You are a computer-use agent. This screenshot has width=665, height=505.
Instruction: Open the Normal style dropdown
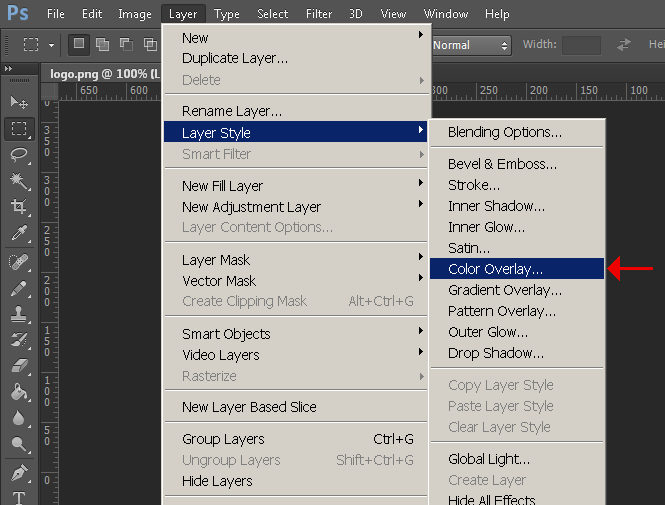coord(471,45)
